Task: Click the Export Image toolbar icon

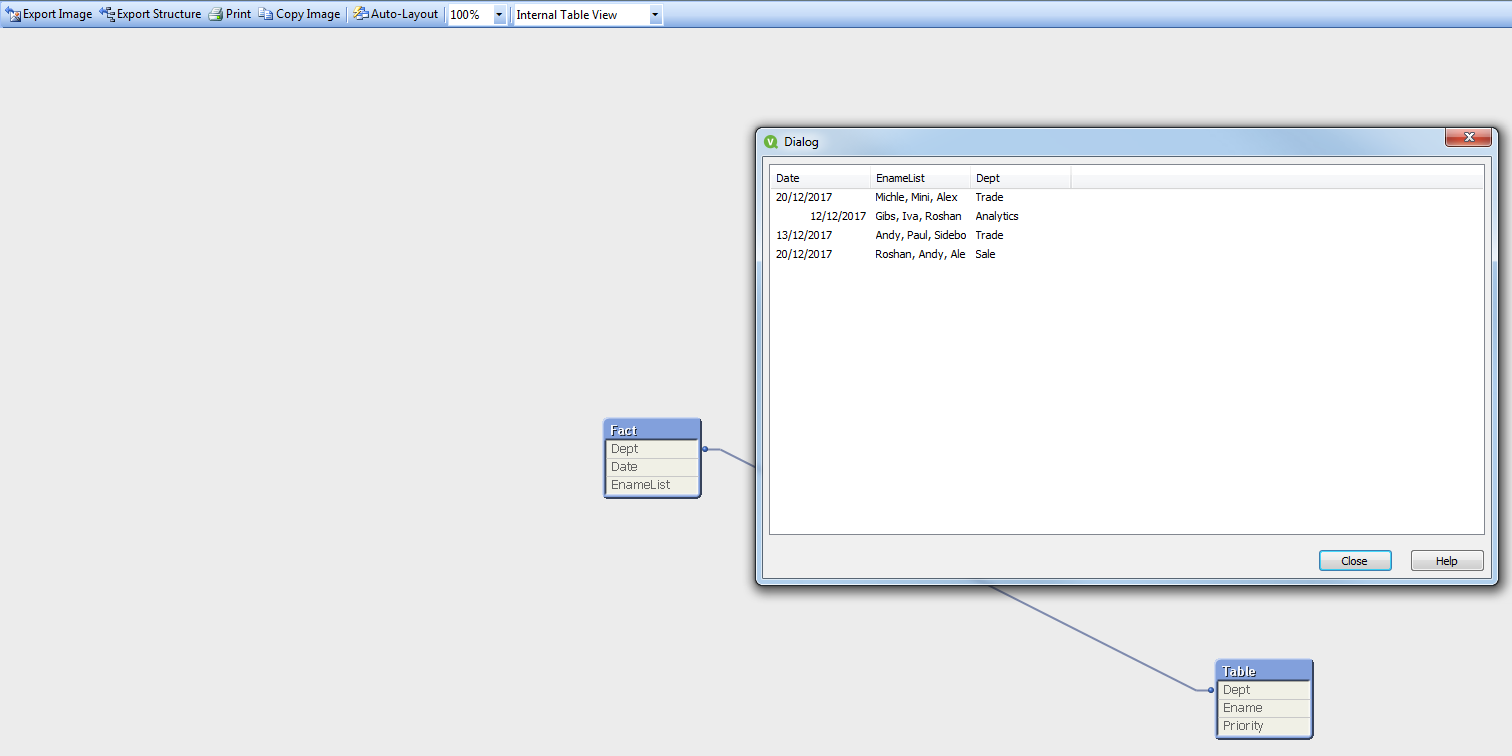Action: coord(14,15)
